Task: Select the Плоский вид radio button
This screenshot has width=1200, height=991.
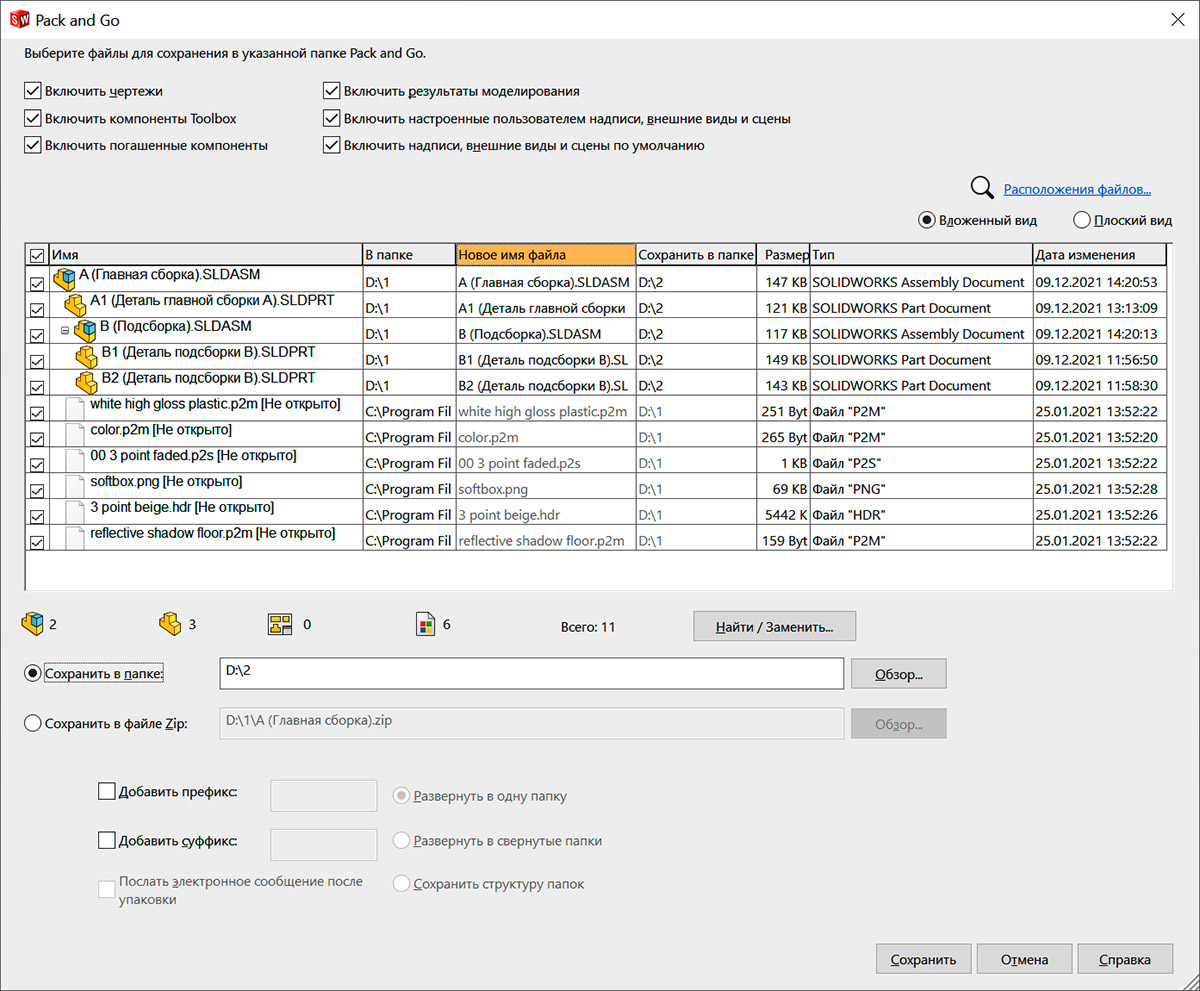Action: tap(1081, 220)
